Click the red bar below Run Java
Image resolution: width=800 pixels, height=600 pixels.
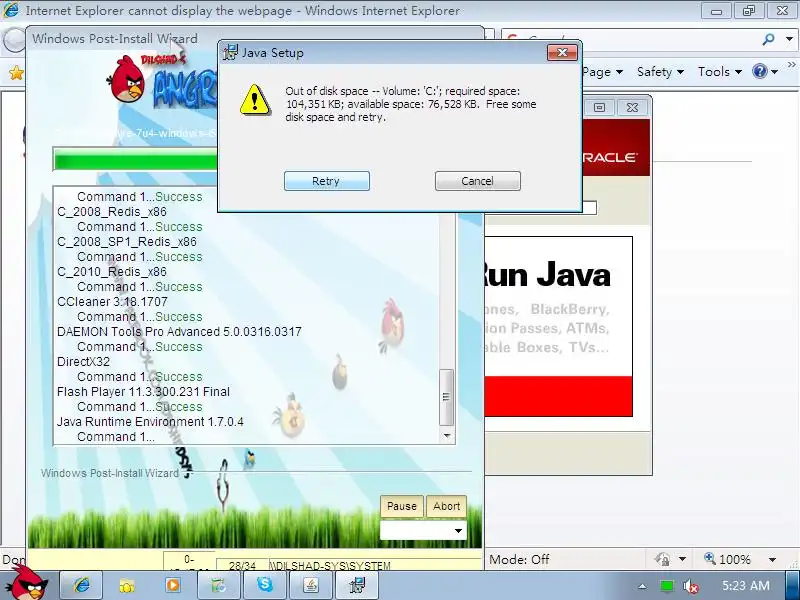coord(559,396)
